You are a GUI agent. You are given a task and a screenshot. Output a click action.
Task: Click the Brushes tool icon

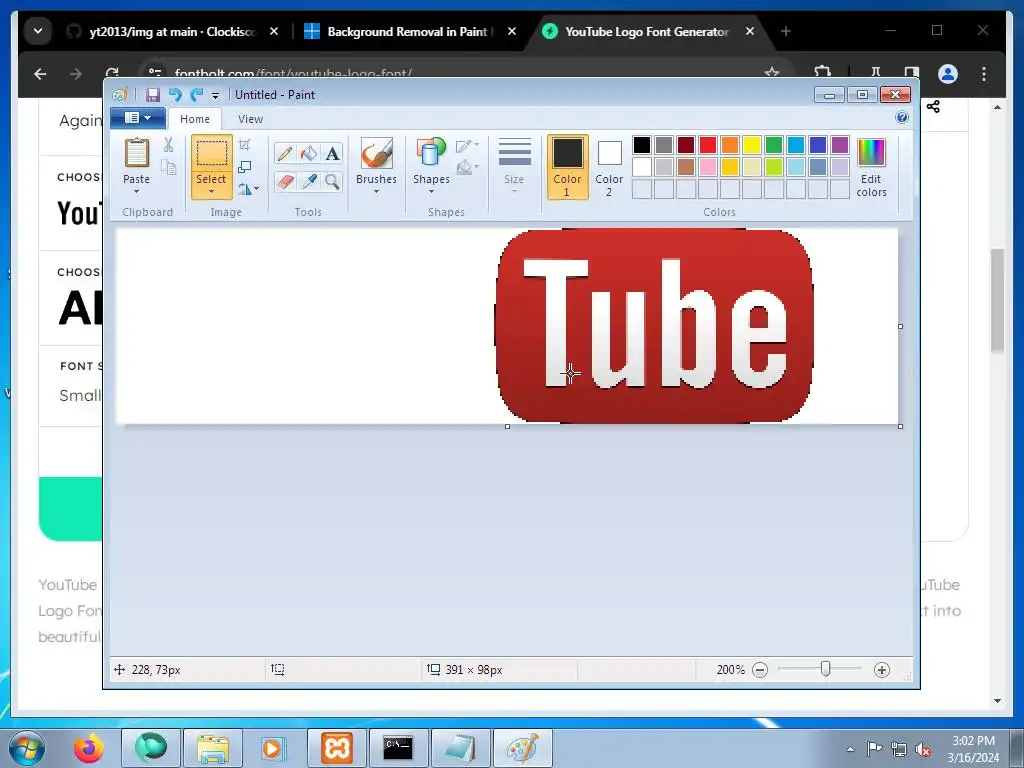pyautogui.click(x=376, y=153)
